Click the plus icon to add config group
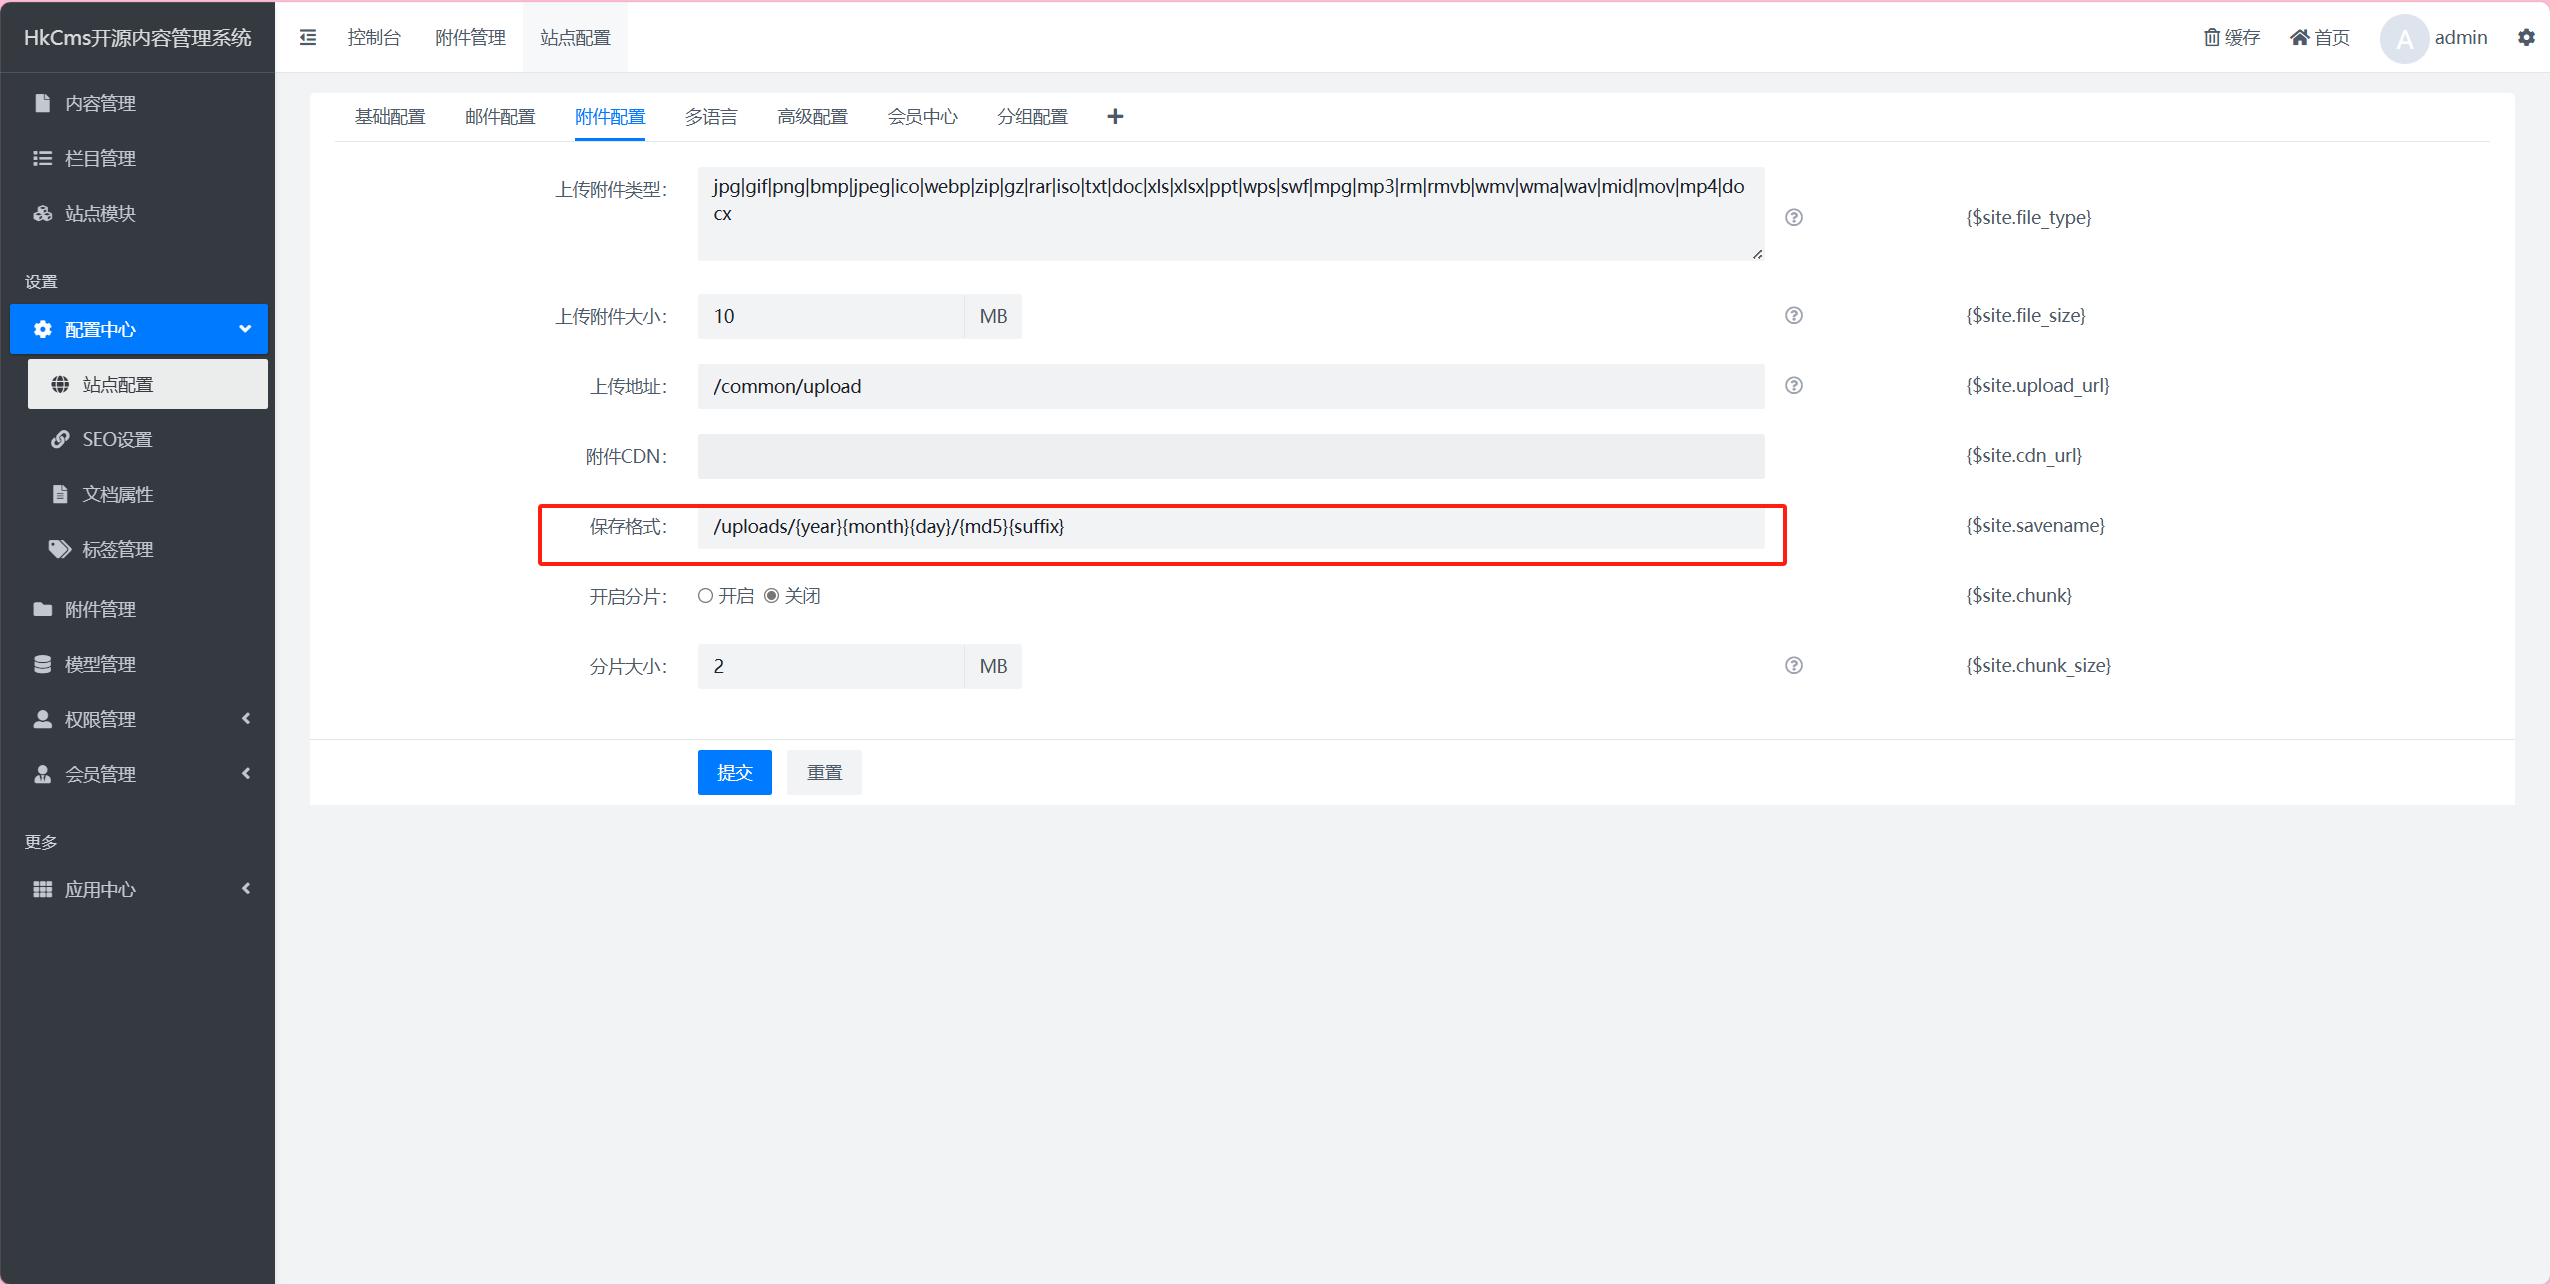 pos(1115,117)
